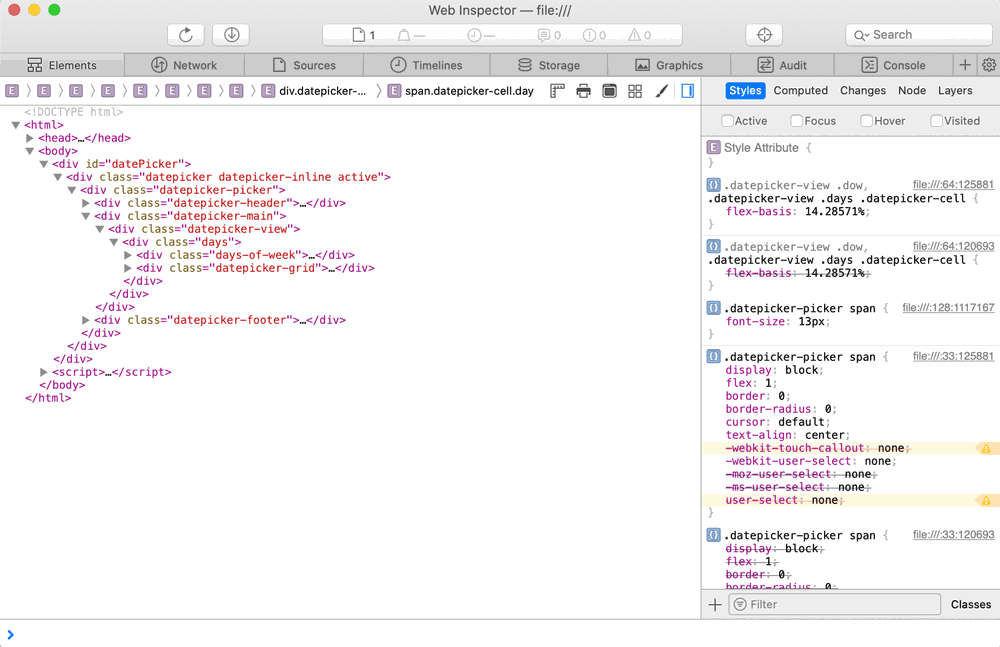Open source link file:///:64:125881

pos(953,184)
